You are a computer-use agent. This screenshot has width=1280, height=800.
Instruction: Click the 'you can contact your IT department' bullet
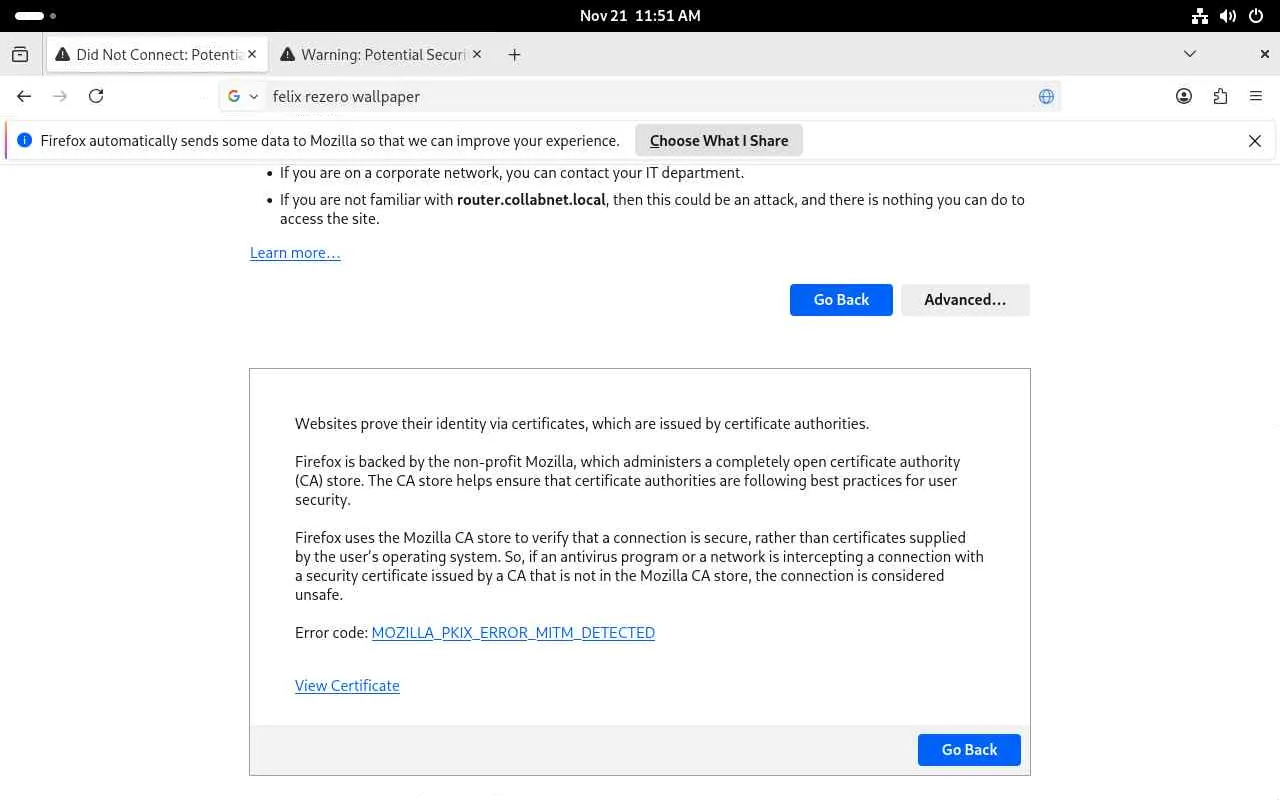pyautogui.click(x=512, y=173)
